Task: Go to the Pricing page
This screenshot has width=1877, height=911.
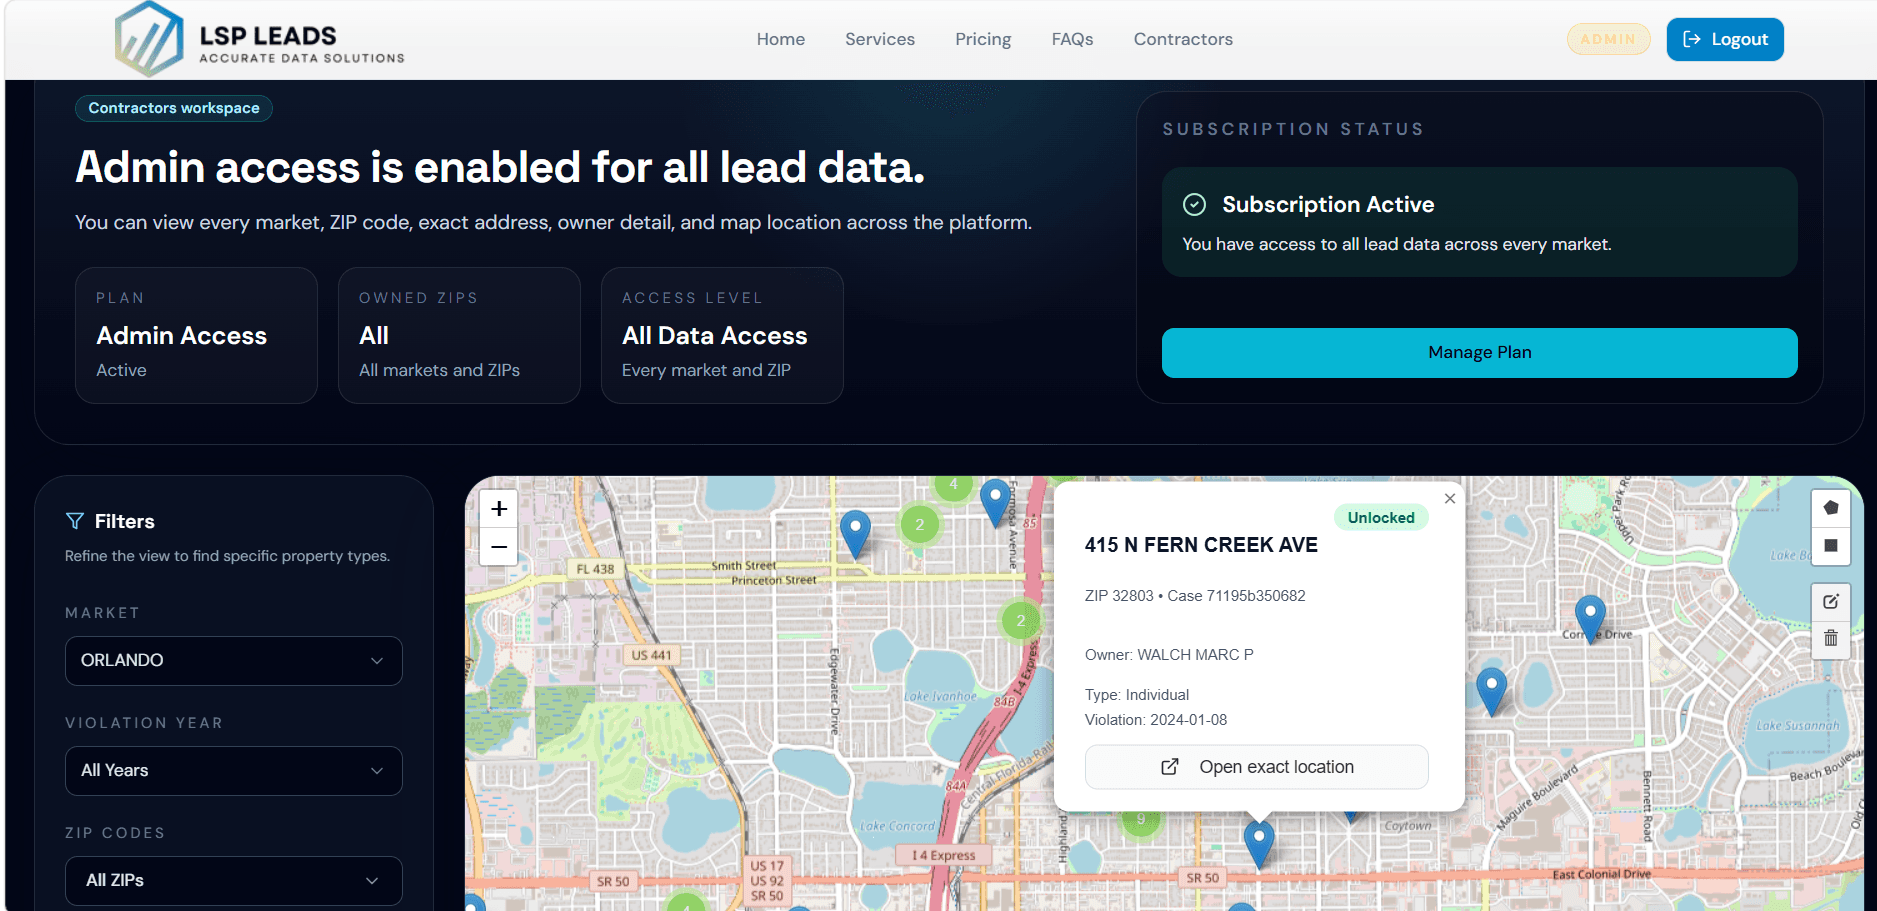Action: coord(983,39)
